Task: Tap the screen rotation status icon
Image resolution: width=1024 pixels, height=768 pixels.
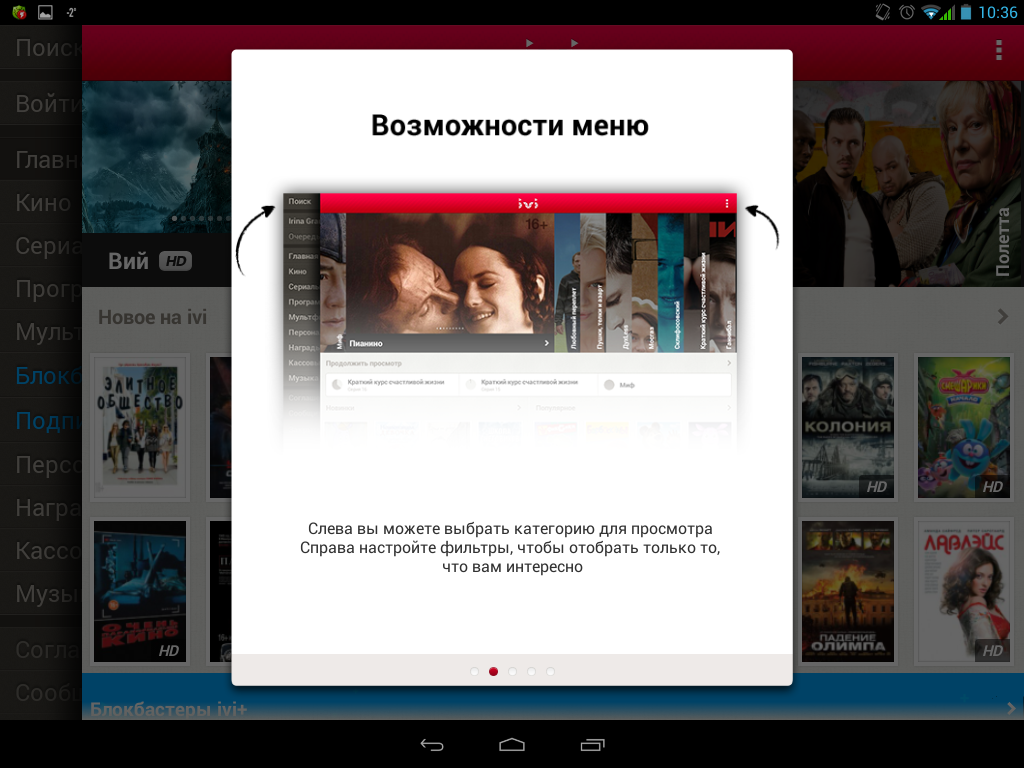Action: pos(883,12)
